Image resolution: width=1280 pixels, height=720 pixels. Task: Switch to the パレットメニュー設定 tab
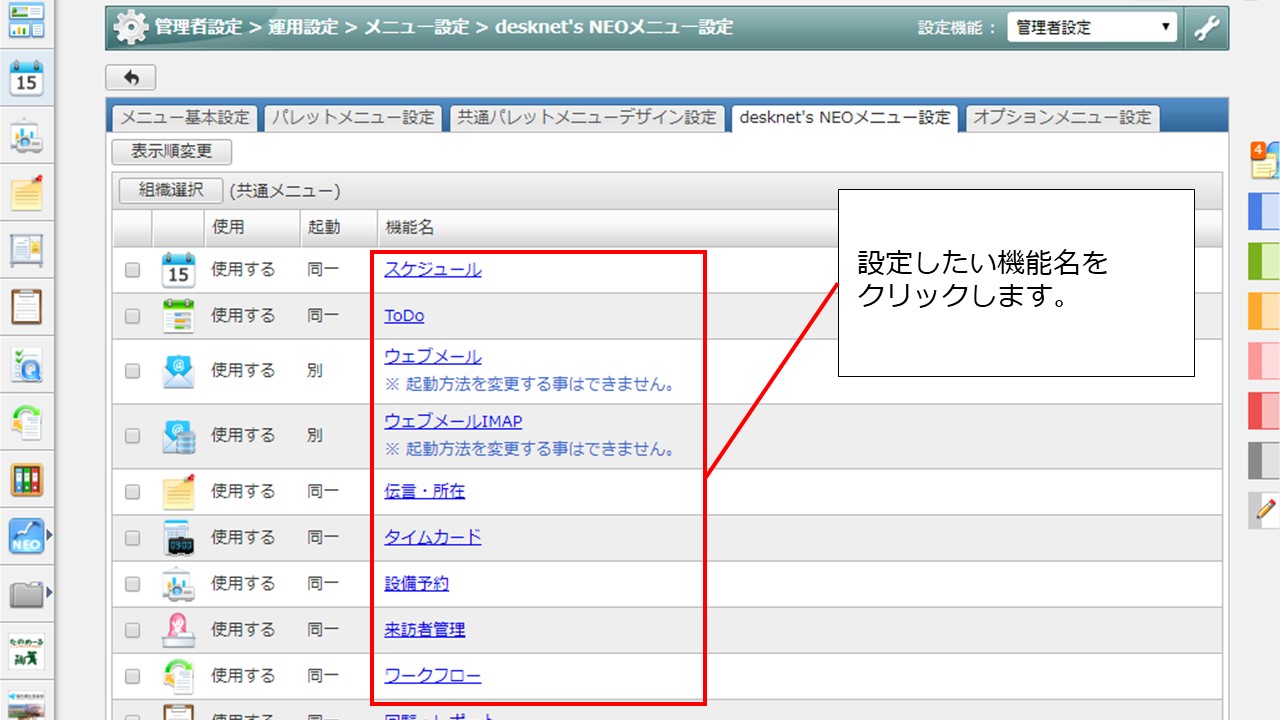352,118
